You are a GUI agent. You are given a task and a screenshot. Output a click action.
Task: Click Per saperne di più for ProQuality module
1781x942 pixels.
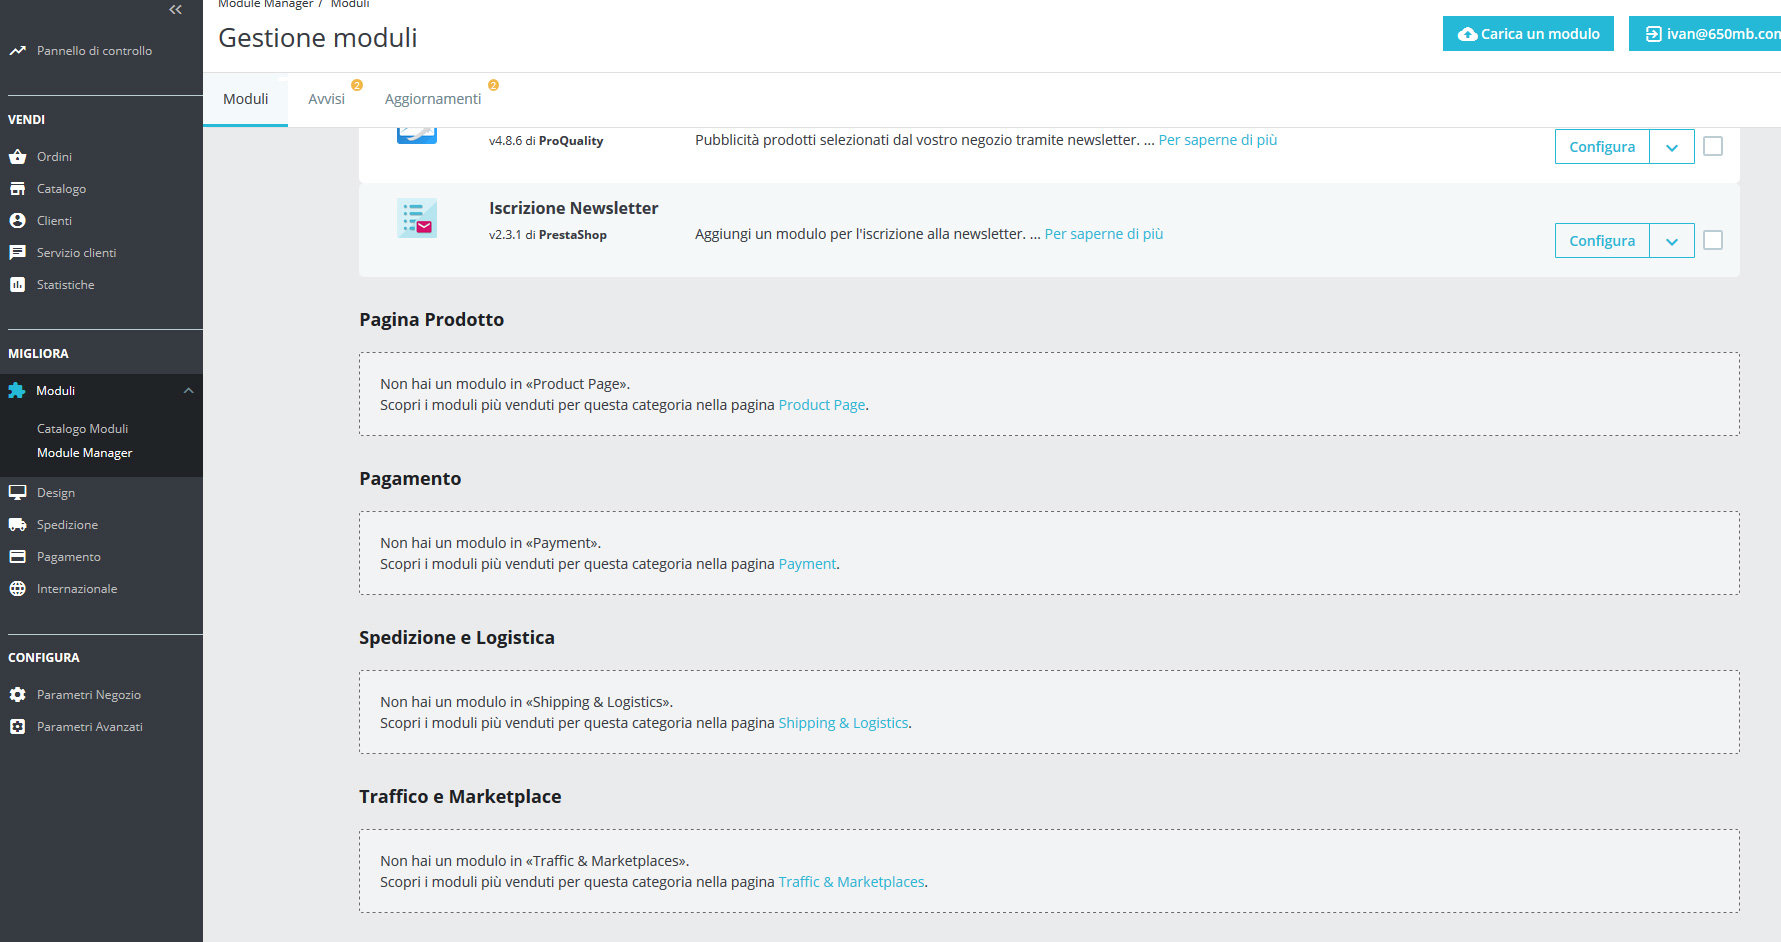click(x=1218, y=140)
